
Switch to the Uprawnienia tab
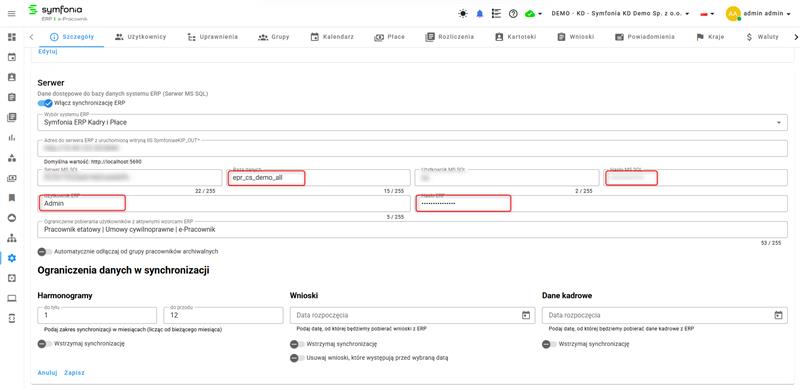pos(212,37)
